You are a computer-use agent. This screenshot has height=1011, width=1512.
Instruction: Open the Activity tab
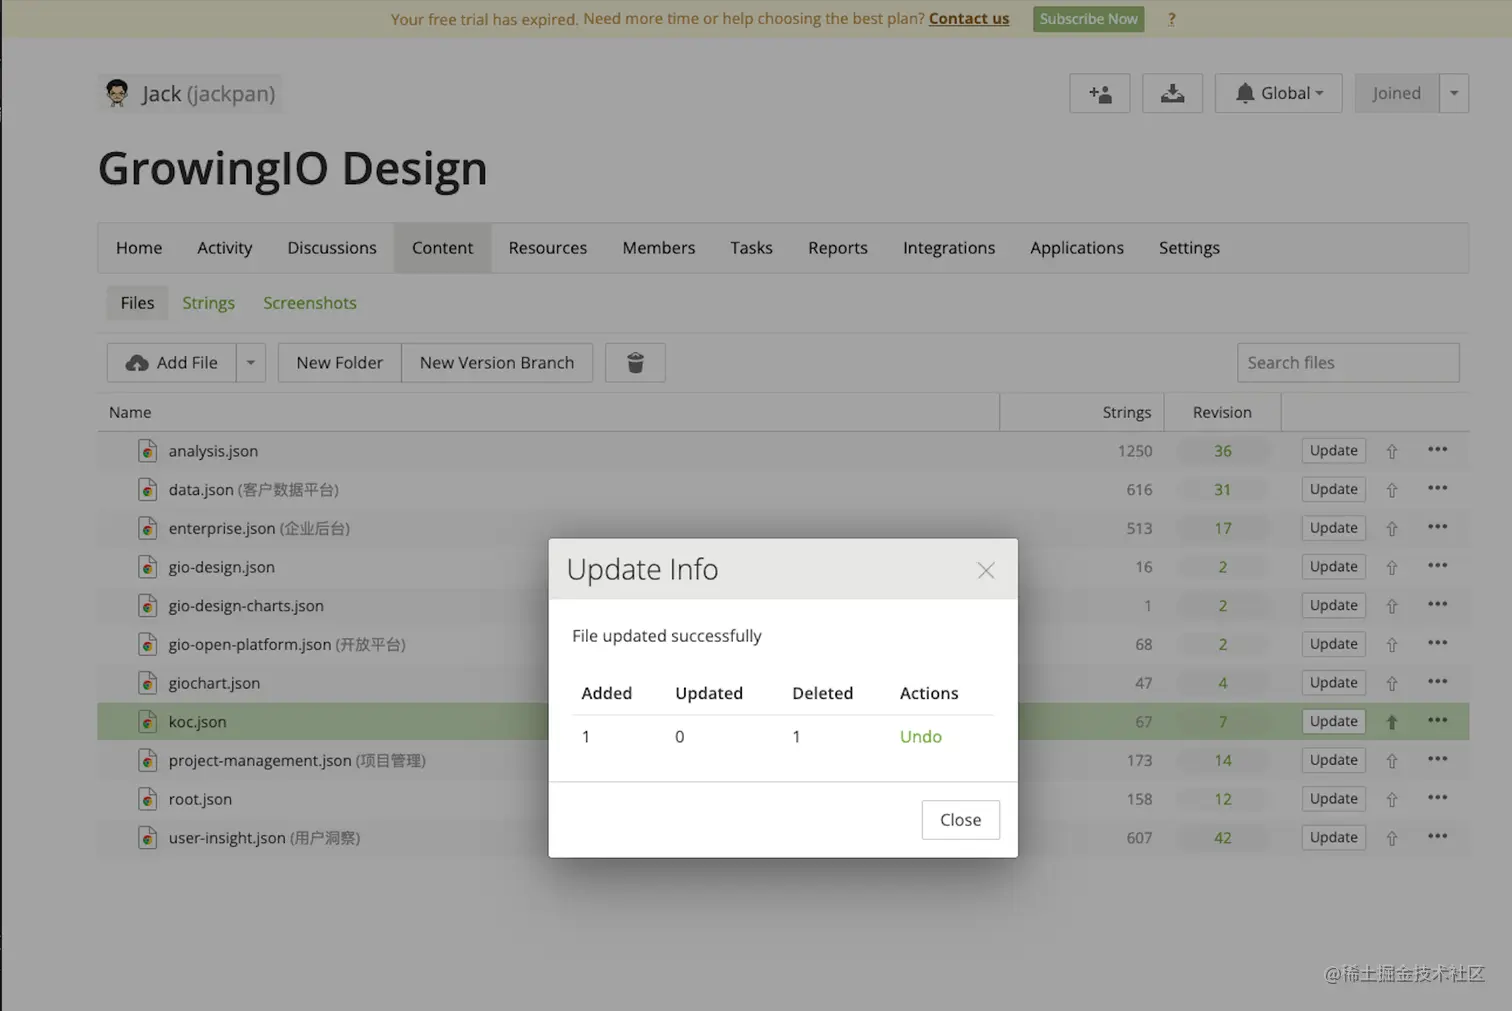click(225, 248)
